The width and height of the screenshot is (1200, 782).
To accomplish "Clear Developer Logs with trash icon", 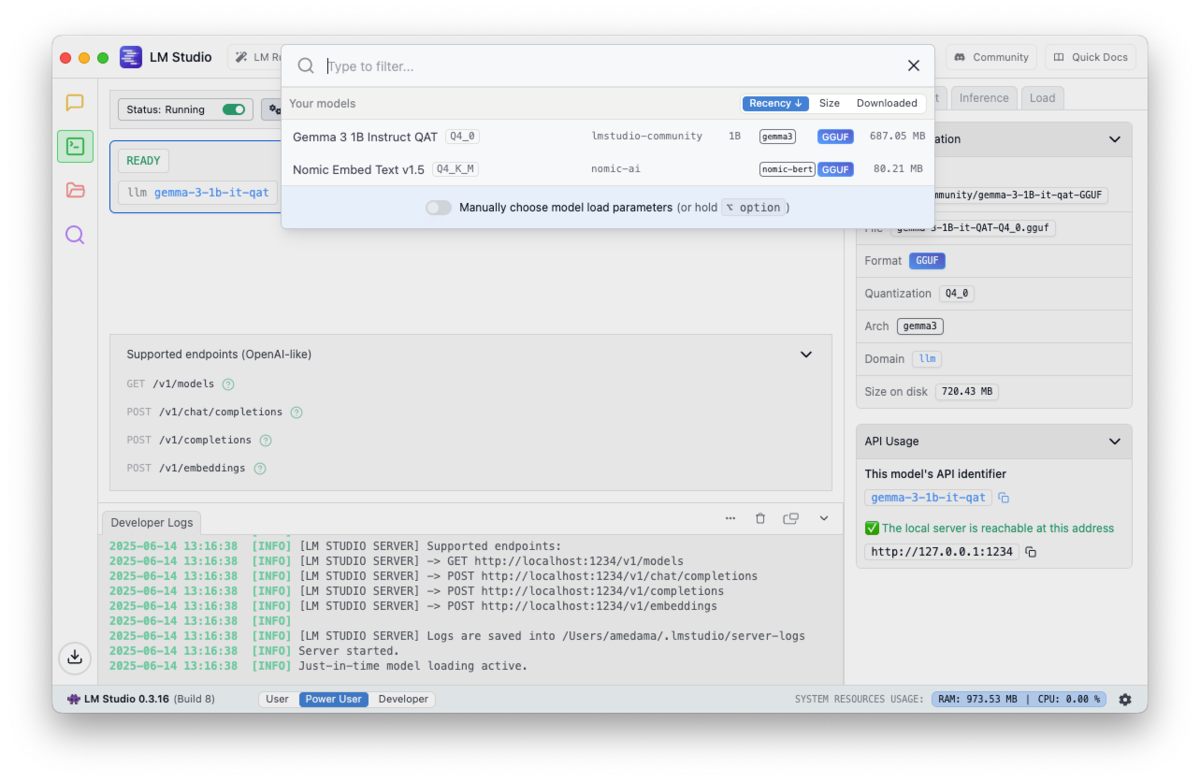I will coord(760,518).
